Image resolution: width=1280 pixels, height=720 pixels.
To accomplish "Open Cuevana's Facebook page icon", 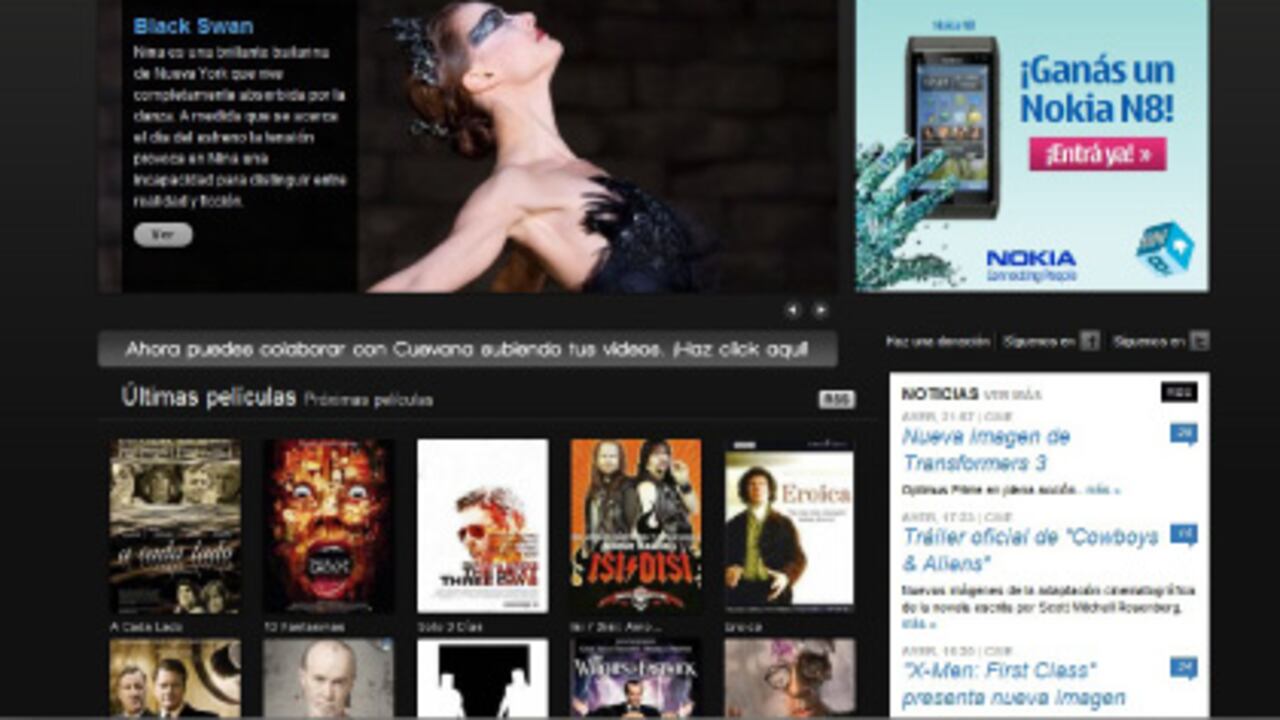I will tap(1089, 341).
